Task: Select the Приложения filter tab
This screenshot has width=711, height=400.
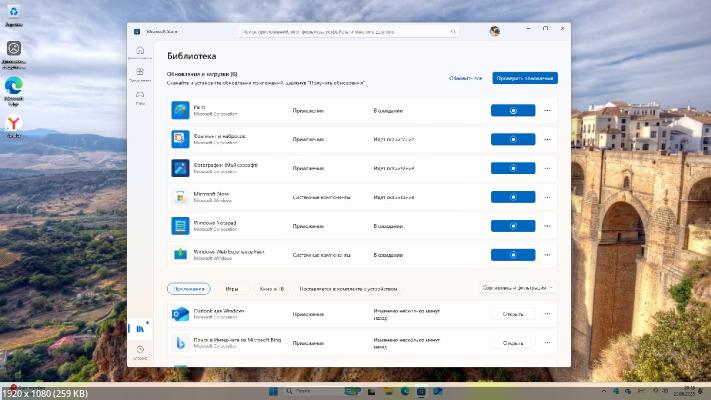Action: click(x=189, y=288)
